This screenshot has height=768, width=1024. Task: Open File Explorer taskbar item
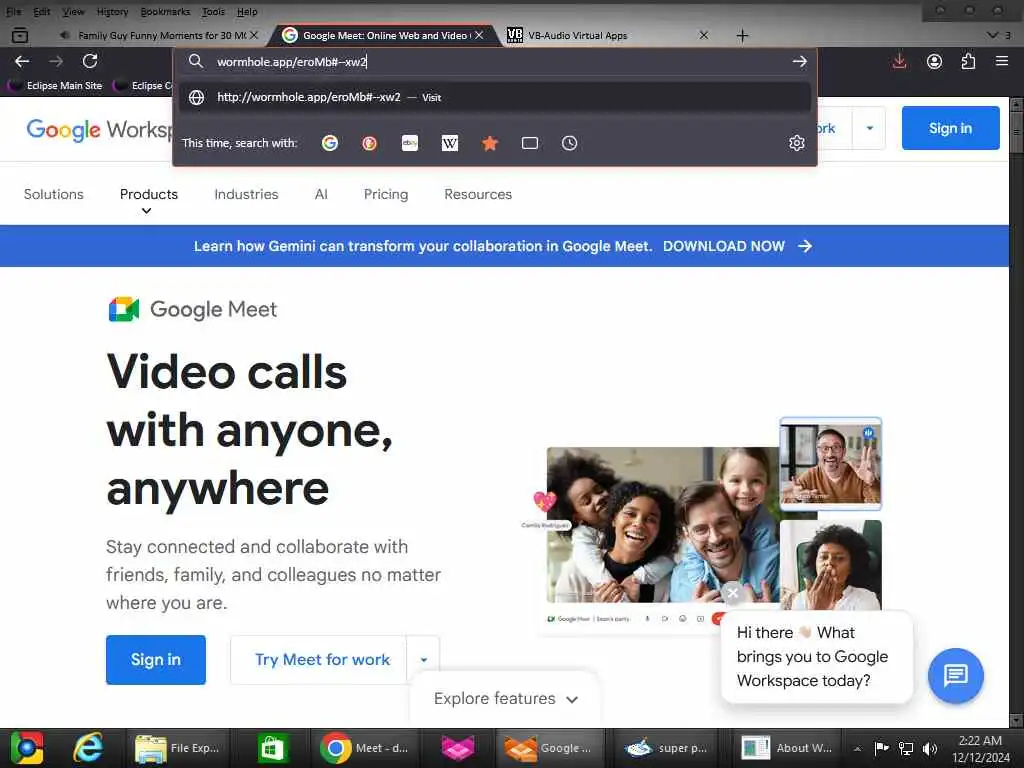click(x=178, y=748)
